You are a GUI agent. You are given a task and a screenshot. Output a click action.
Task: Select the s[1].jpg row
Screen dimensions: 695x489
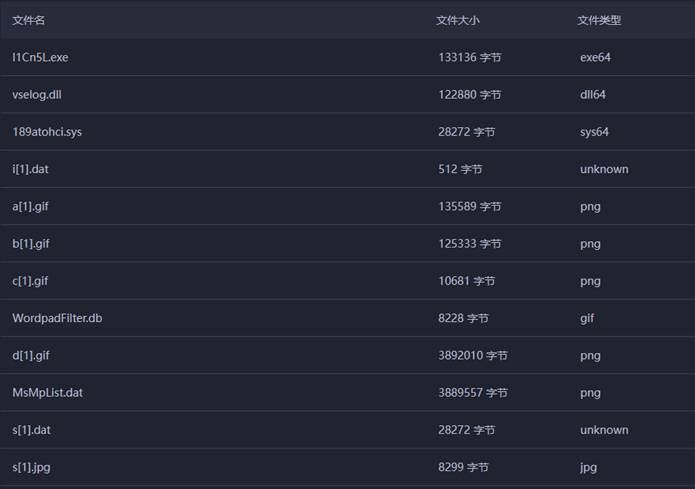(348, 467)
